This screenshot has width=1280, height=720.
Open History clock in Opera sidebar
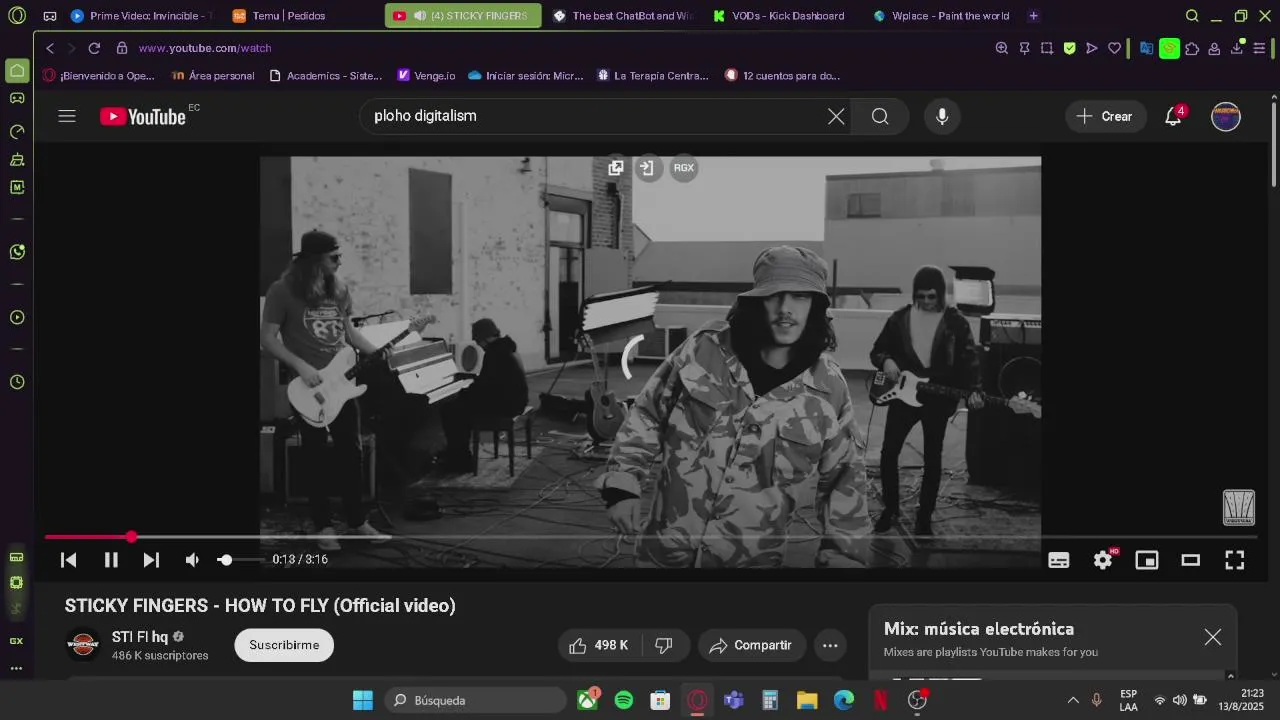17,382
